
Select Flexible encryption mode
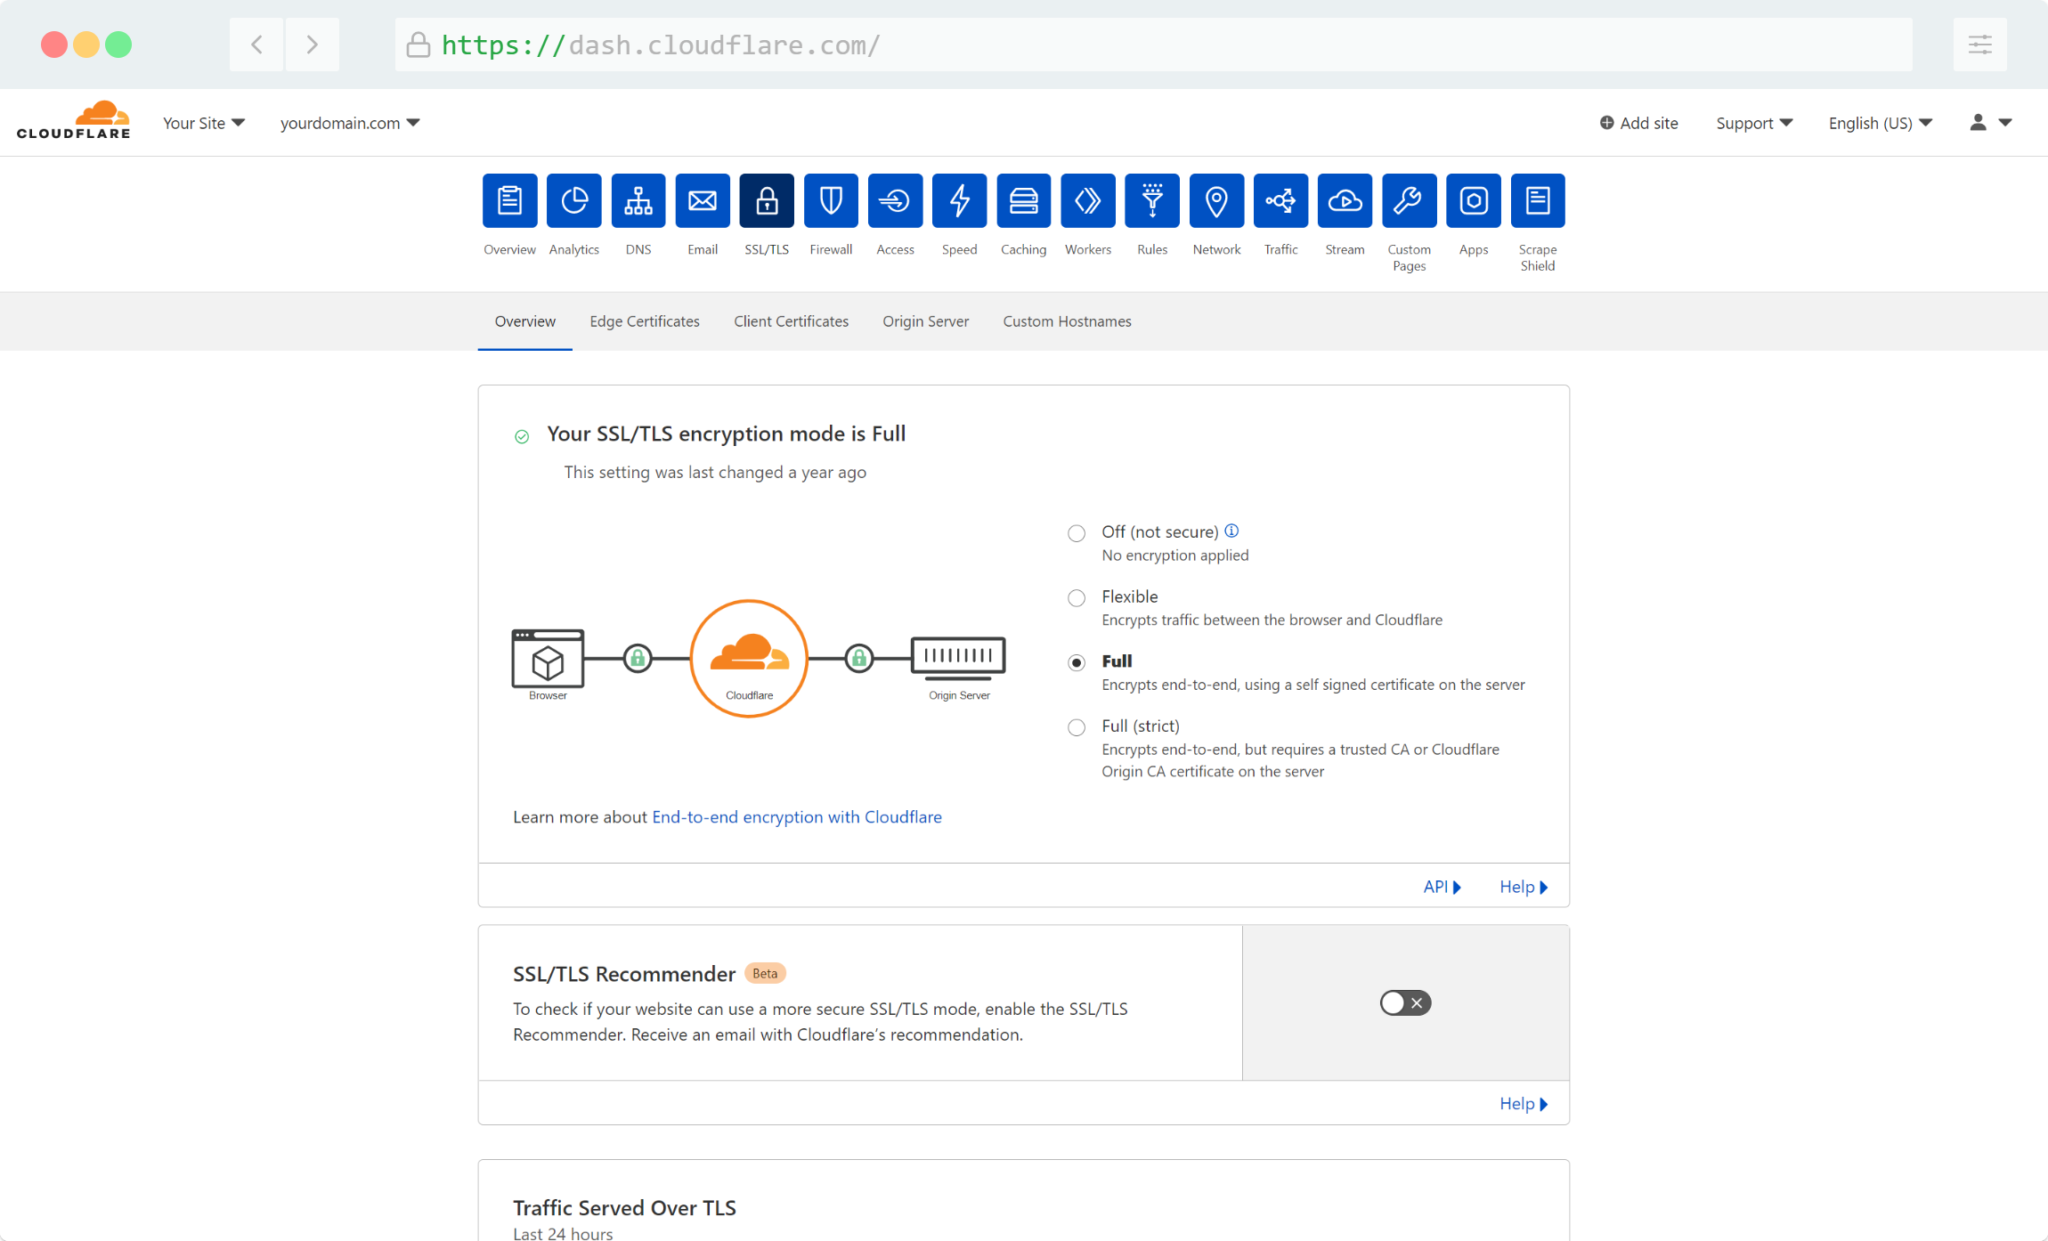1076,598
